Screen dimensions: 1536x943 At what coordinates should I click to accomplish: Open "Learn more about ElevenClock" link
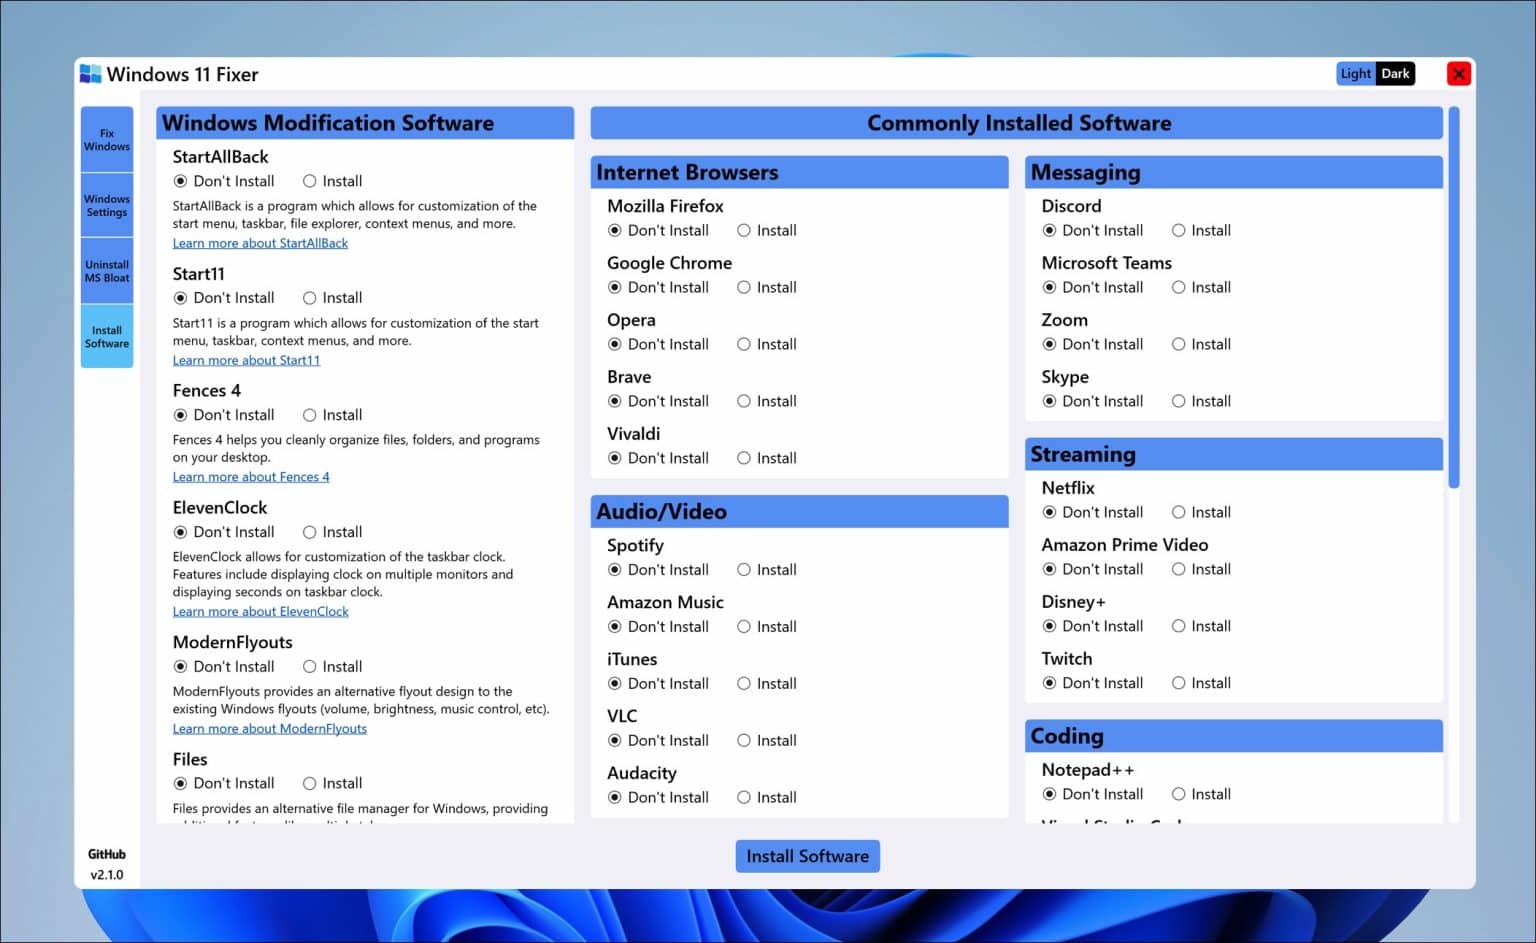[x=260, y=611]
